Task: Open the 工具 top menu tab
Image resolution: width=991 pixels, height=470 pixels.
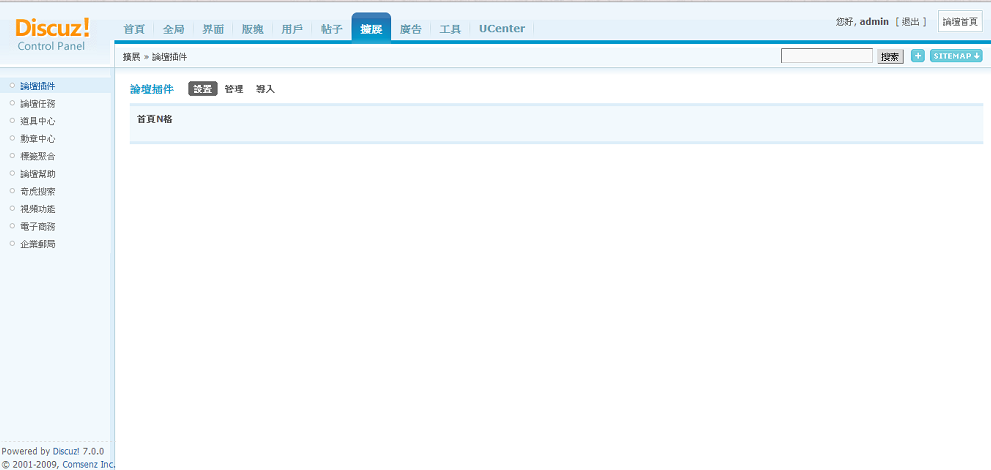Action: pos(450,29)
